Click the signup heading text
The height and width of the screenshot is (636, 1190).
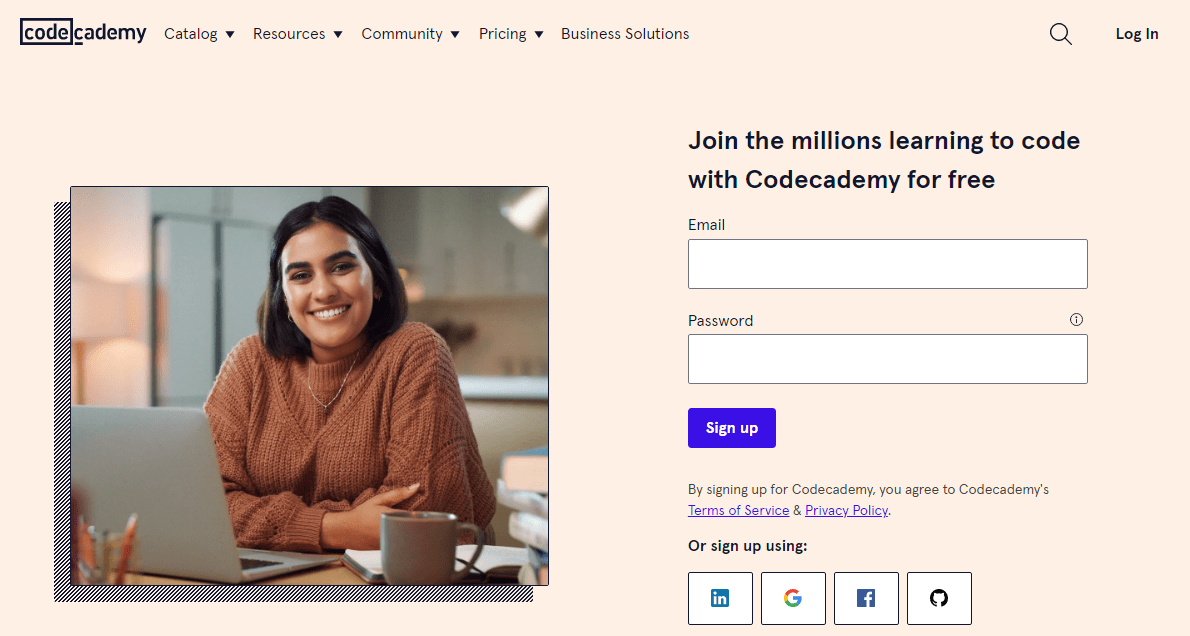tap(884, 160)
